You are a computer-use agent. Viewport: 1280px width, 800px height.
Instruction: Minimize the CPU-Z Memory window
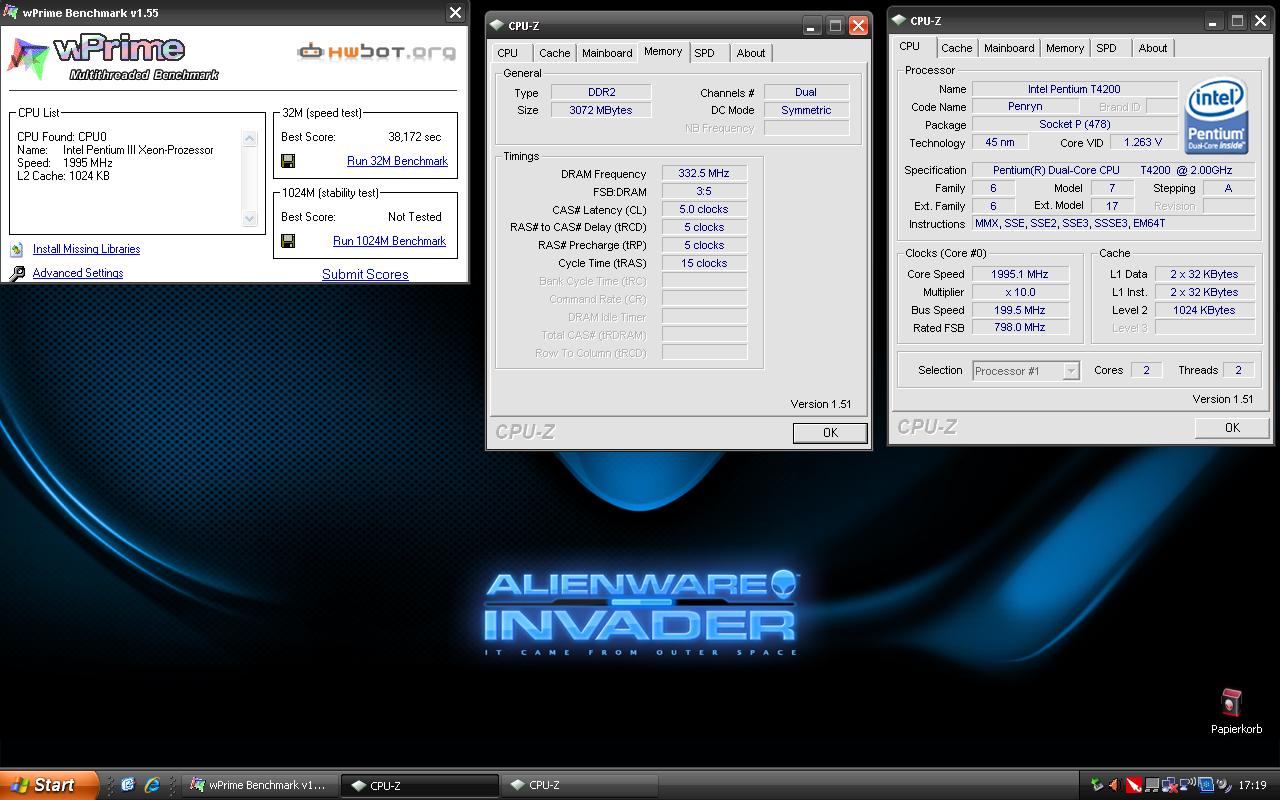(x=811, y=26)
